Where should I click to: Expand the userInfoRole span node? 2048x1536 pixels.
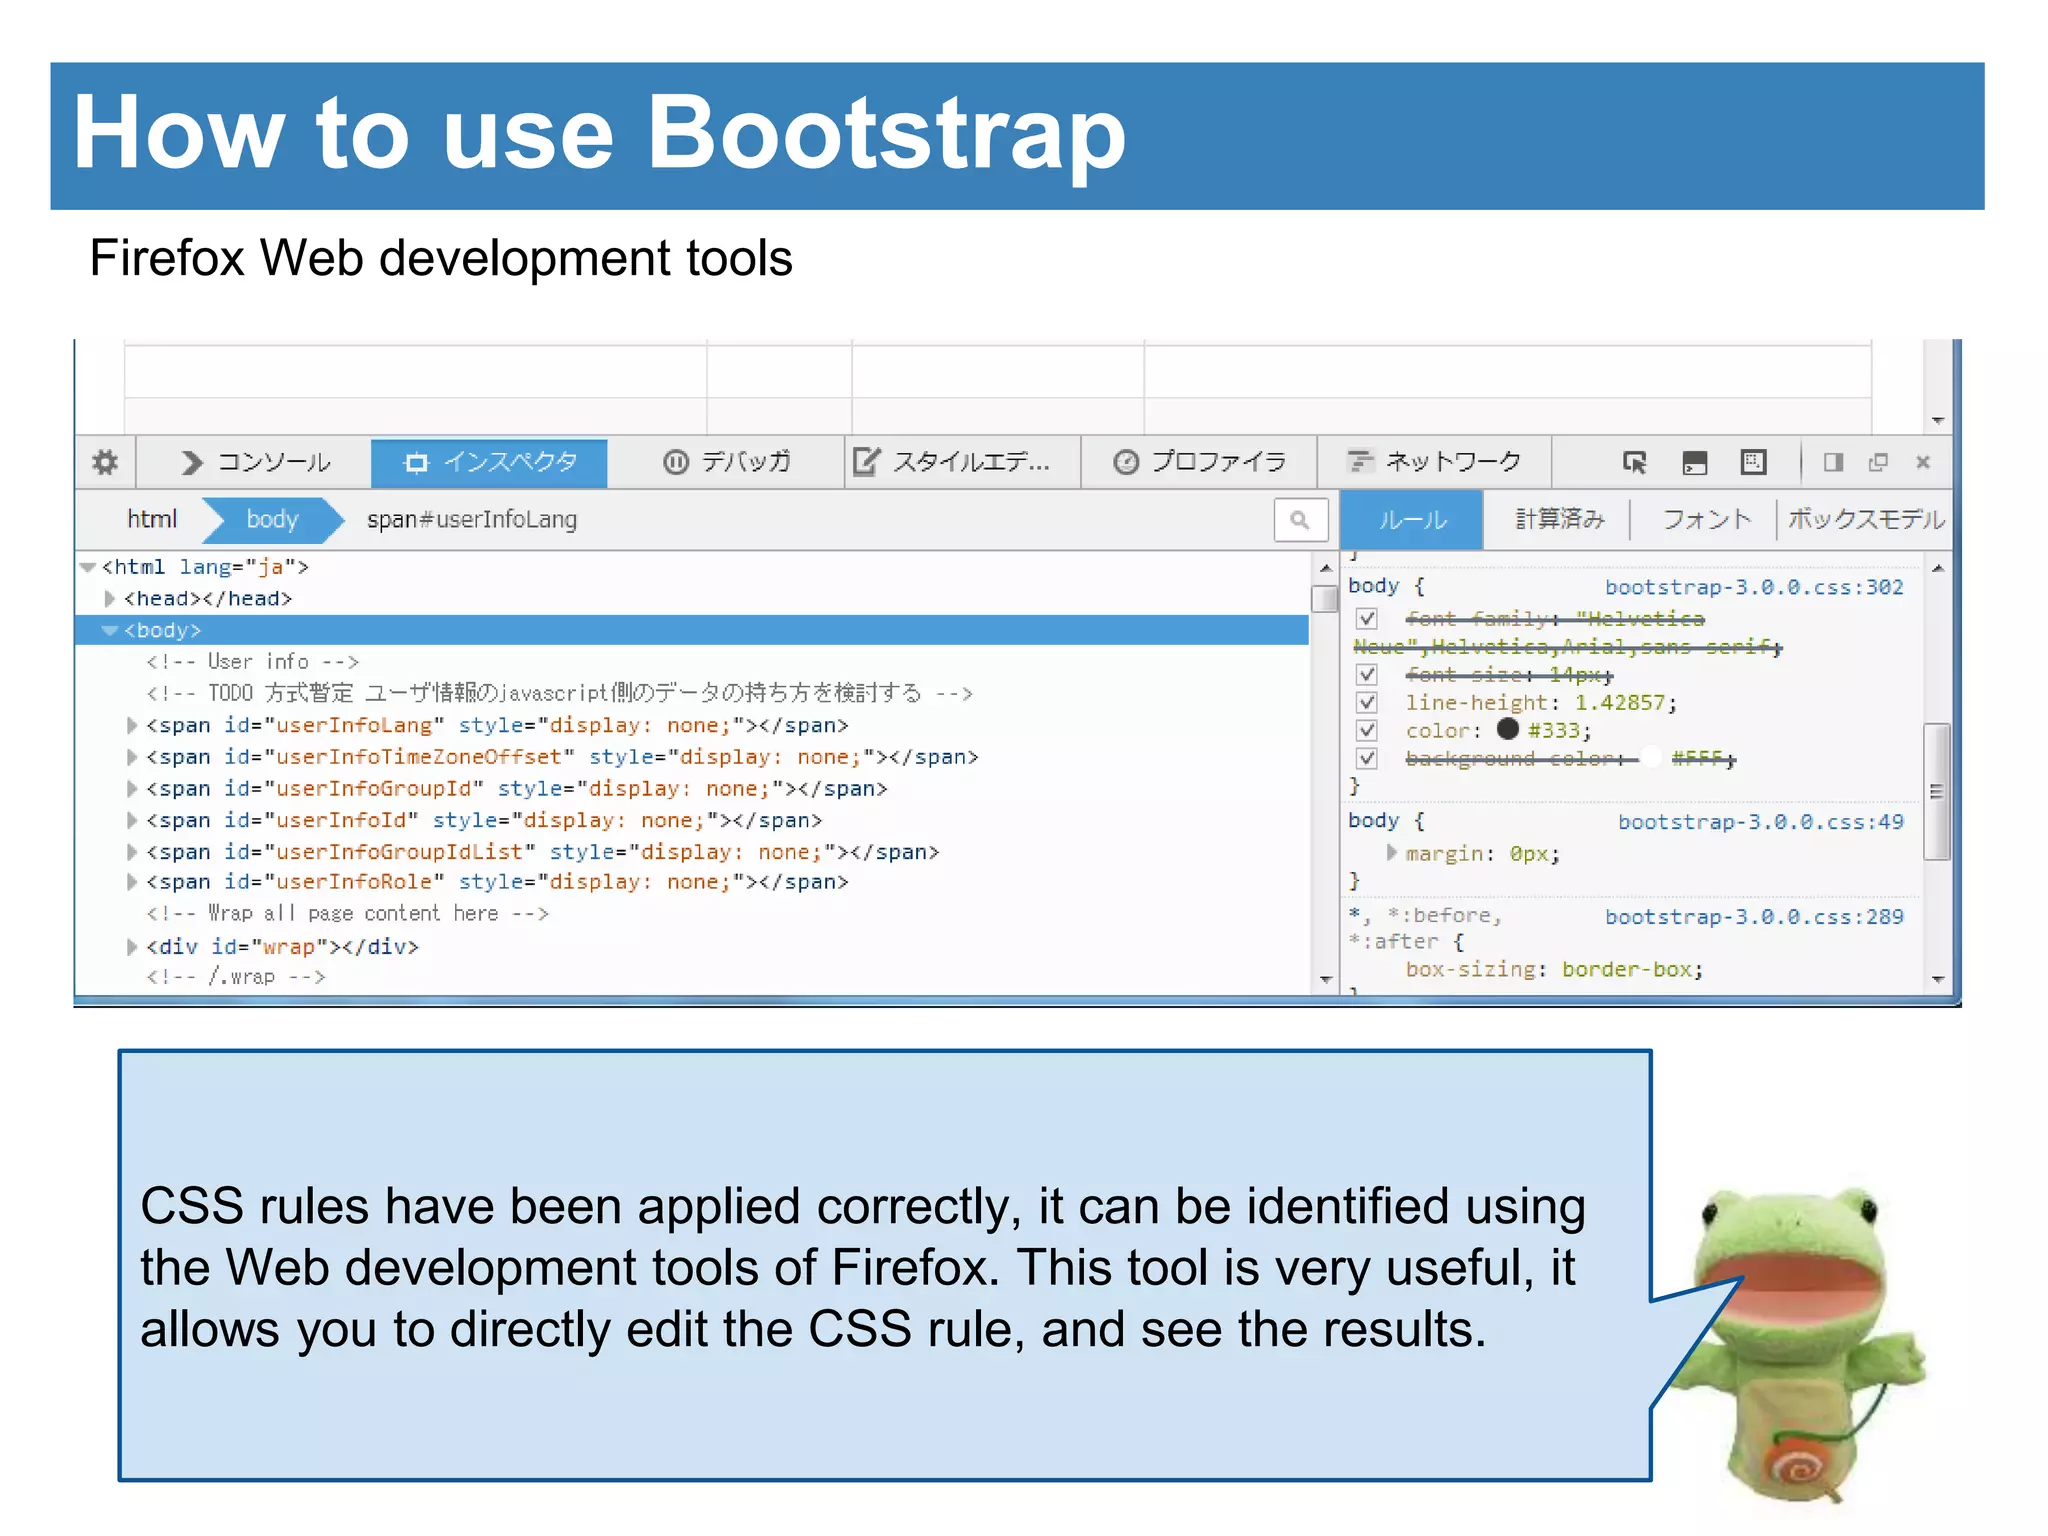[132, 882]
